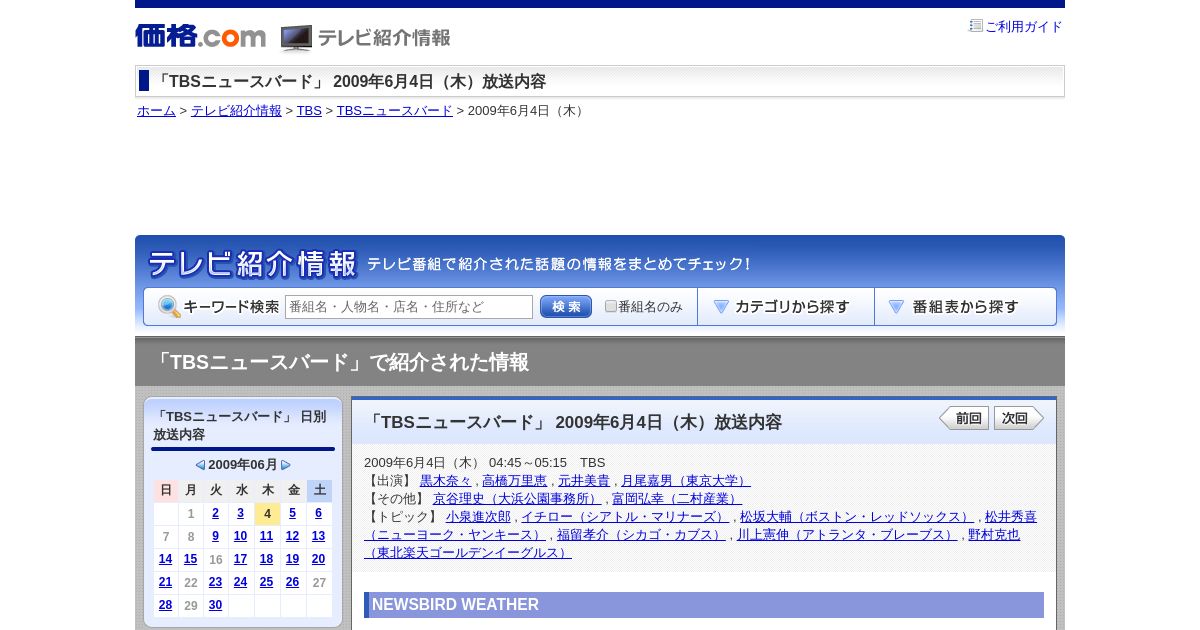Select June 11 in calendar
The width and height of the screenshot is (1200, 630).
266,536
